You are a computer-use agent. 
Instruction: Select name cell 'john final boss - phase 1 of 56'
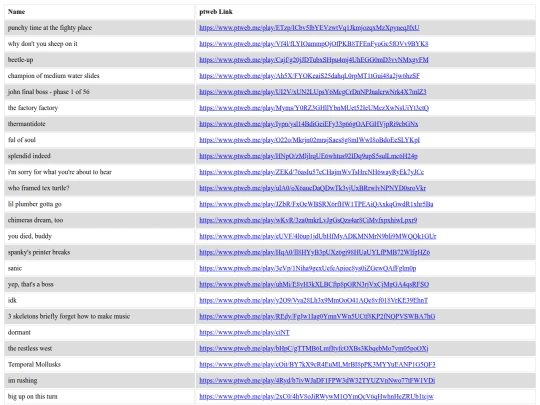pos(100,92)
